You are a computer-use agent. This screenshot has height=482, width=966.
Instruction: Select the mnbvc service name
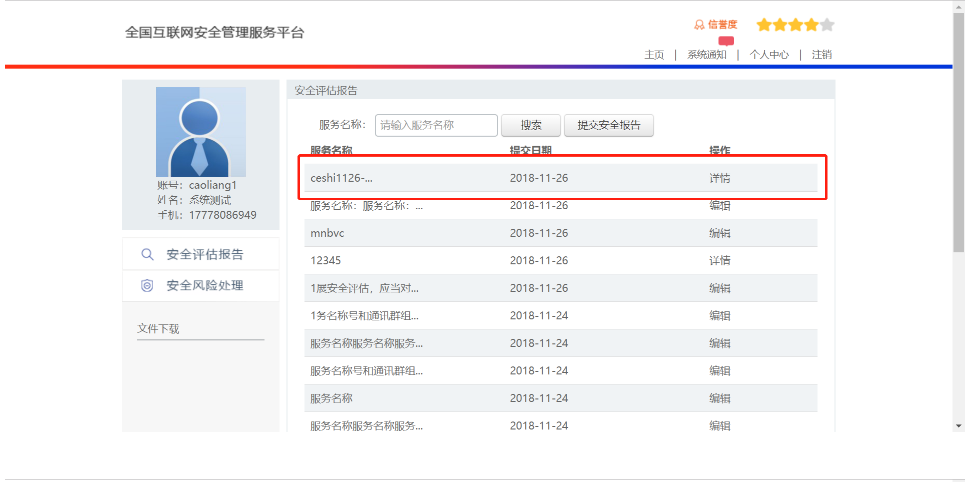pyautogui.click(x=327, y=233)
